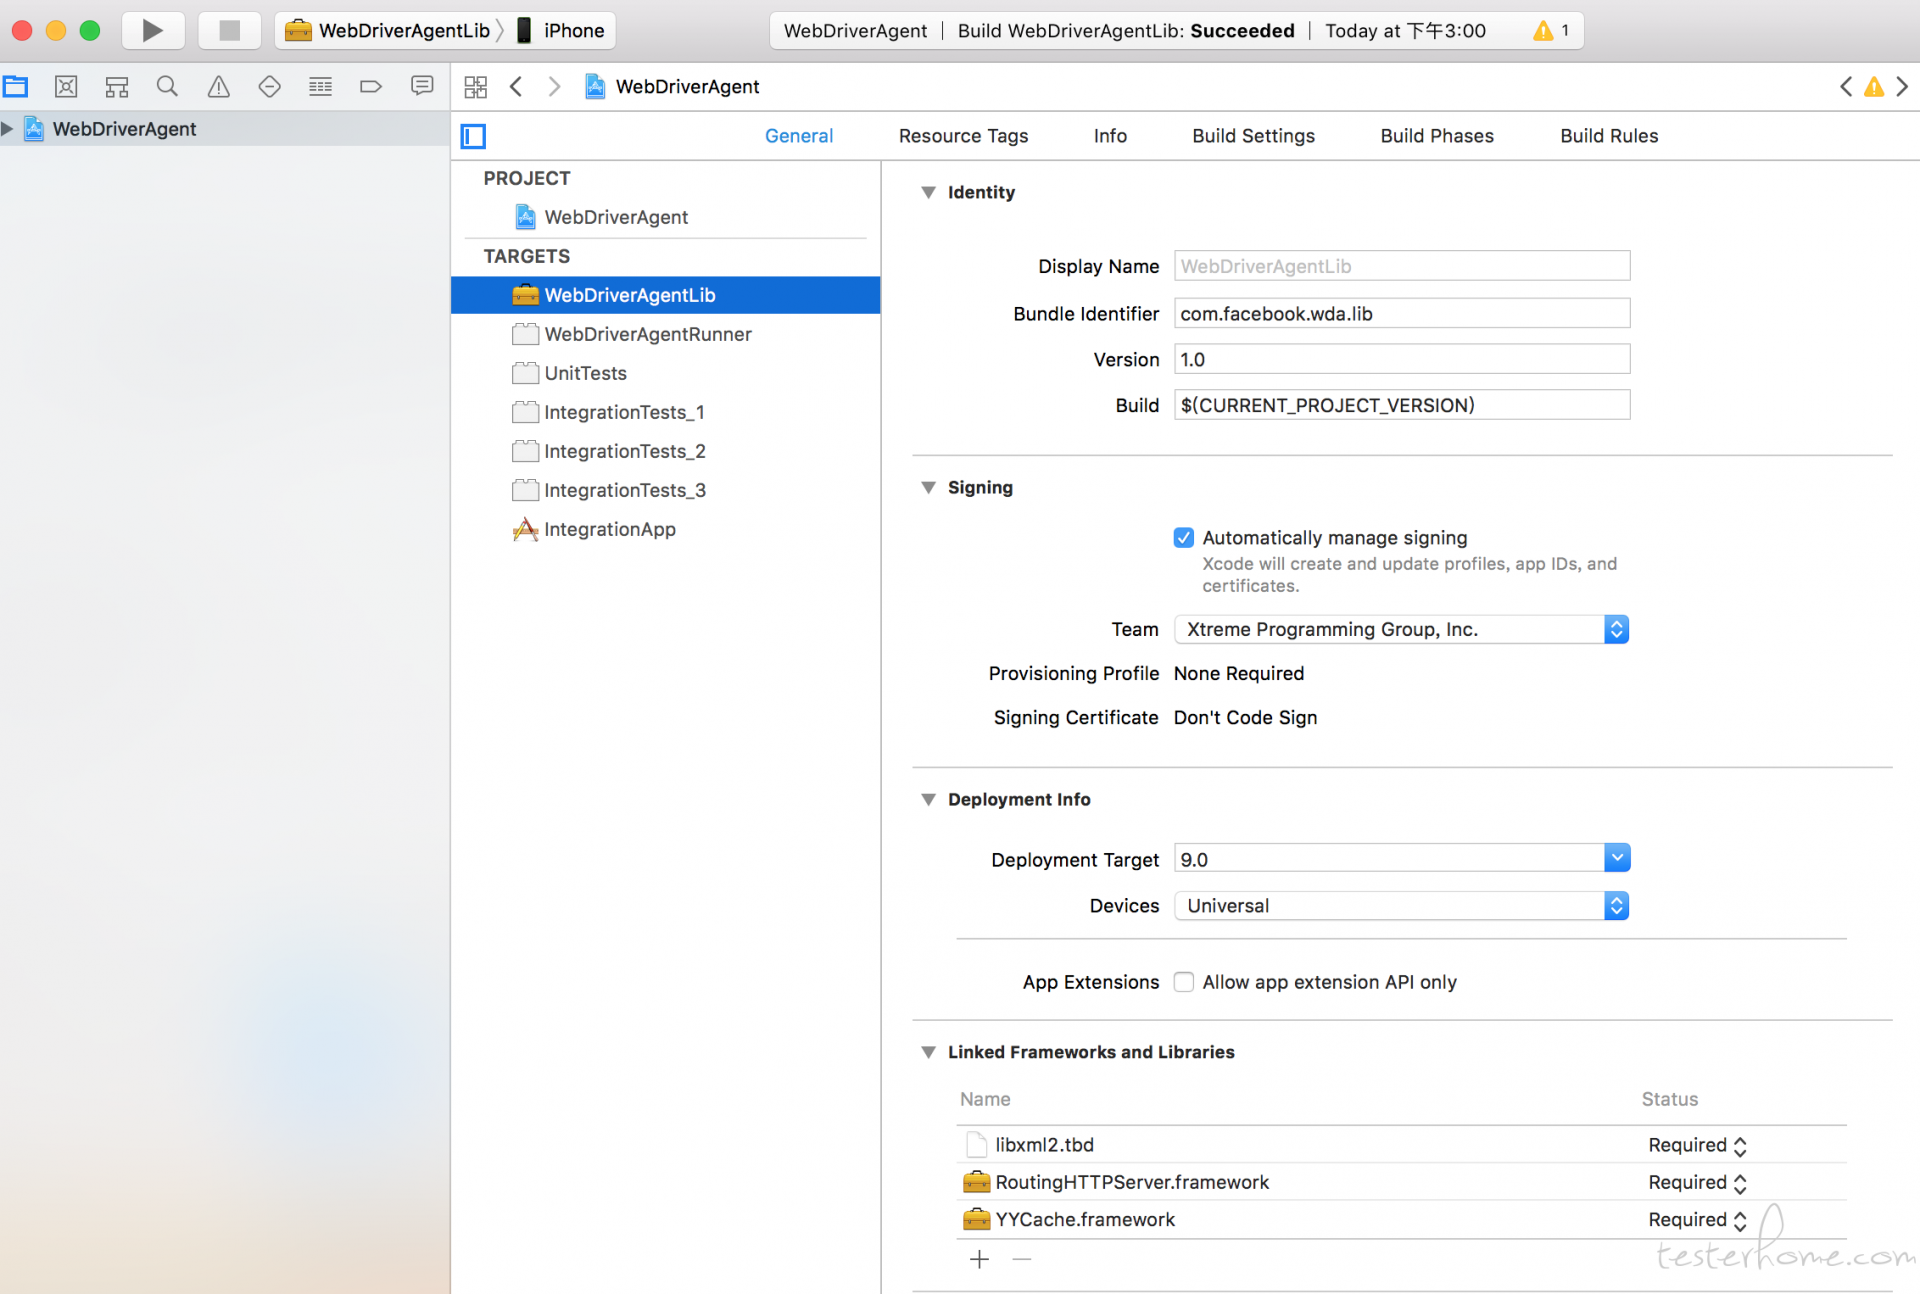This screenshot has height=1294, width=1920.
Task: Change libxml2.tbd Required status
Action: coord(1697,1145)
